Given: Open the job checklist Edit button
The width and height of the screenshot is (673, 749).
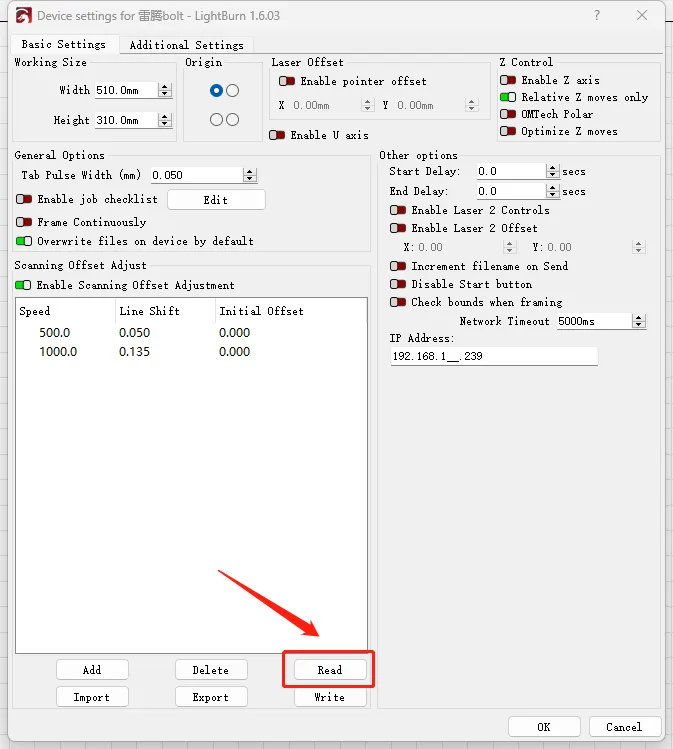Looking at the screenshot, I should point(216,200).
